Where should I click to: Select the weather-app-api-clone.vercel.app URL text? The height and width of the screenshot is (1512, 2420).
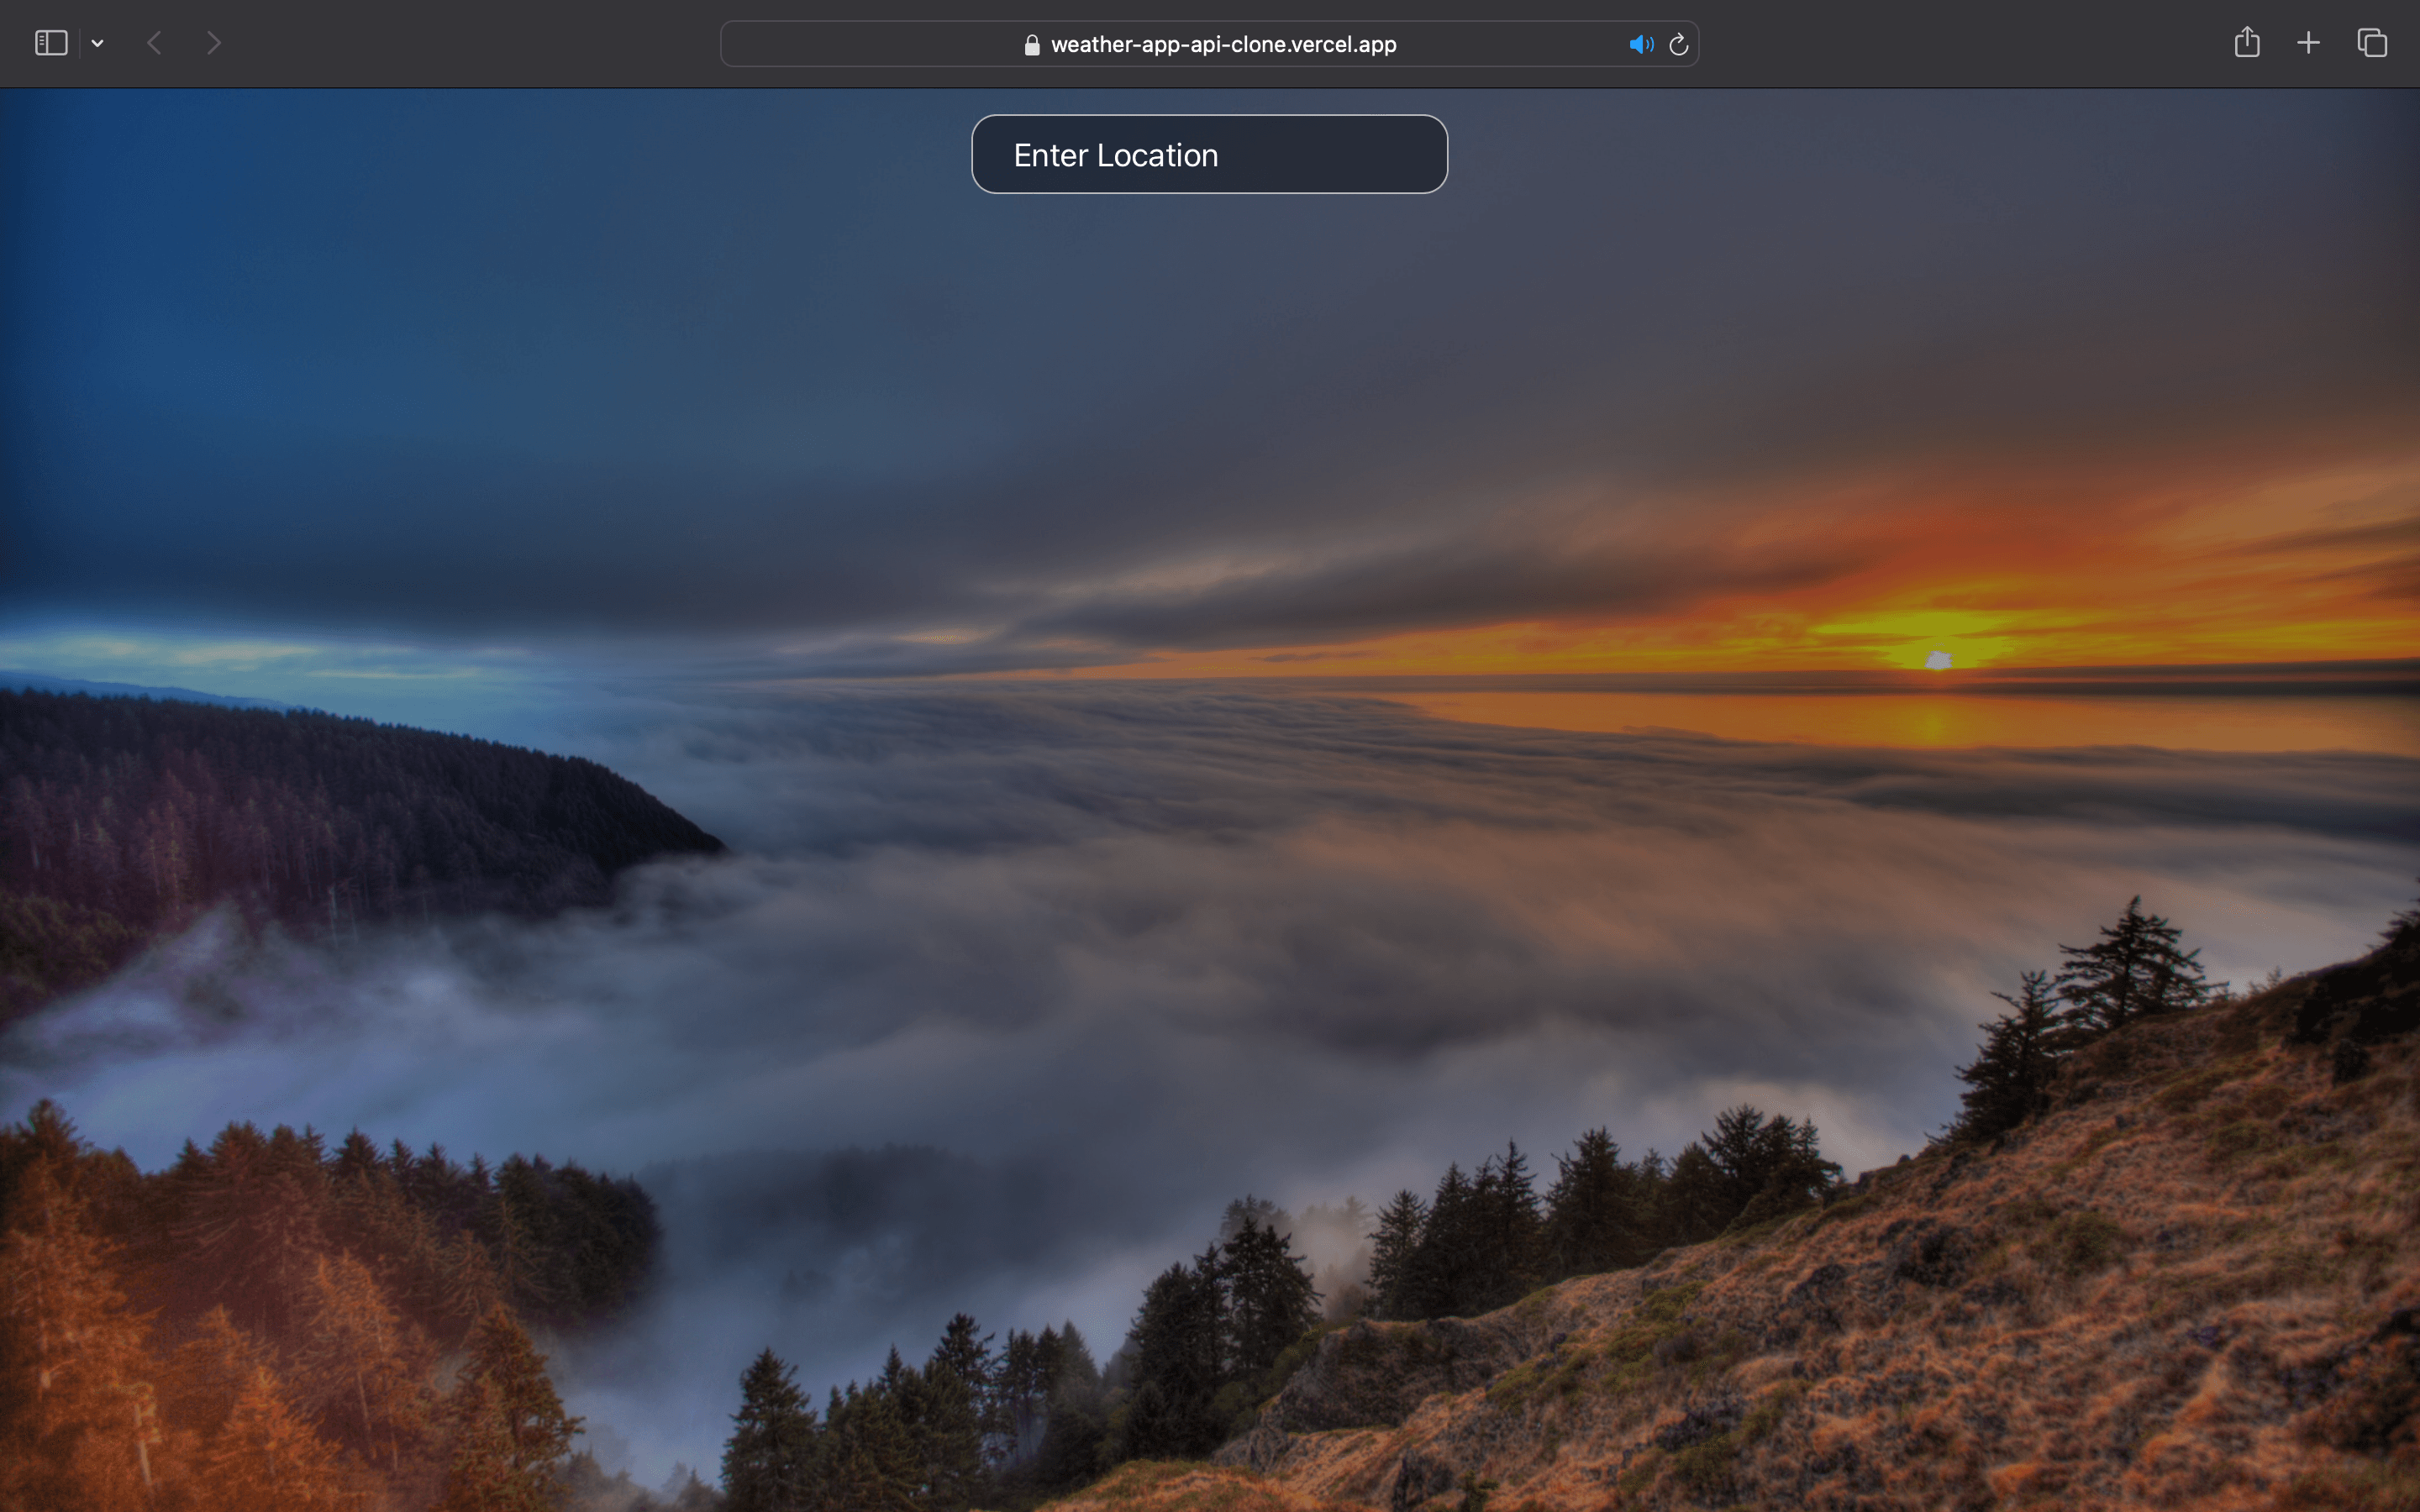point(1223,44)
